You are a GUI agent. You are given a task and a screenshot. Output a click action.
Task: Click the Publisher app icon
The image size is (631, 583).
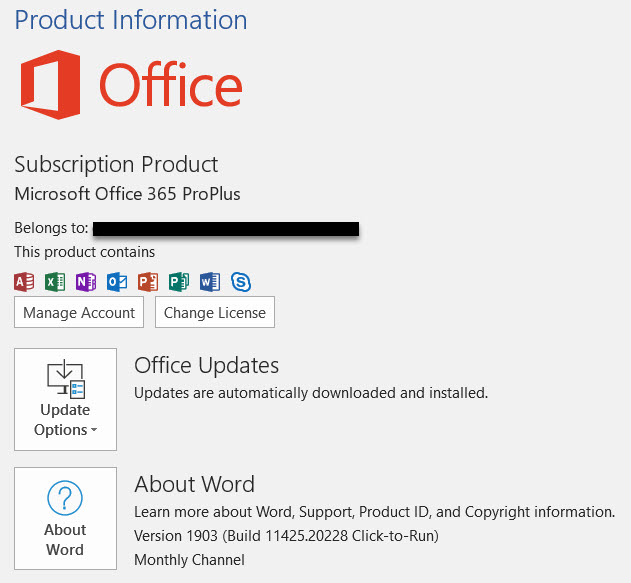click(179, 282)
